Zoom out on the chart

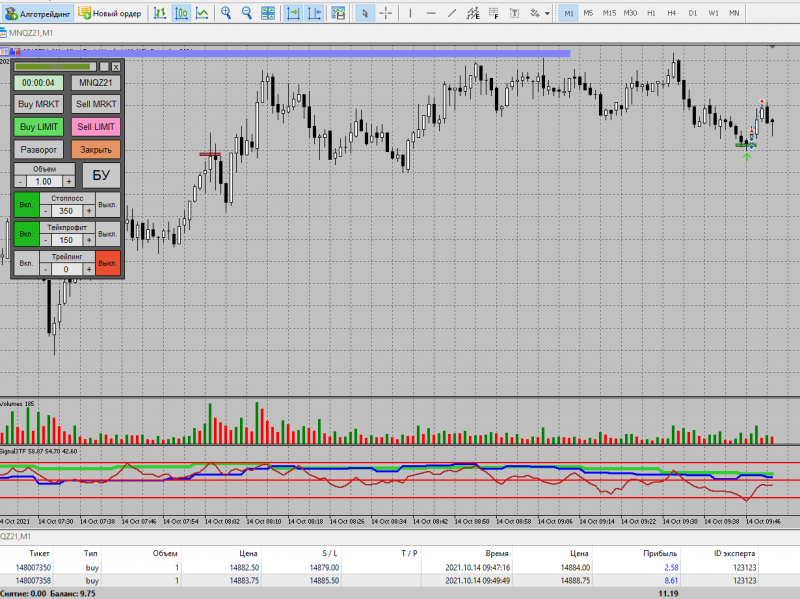(247, 13)
